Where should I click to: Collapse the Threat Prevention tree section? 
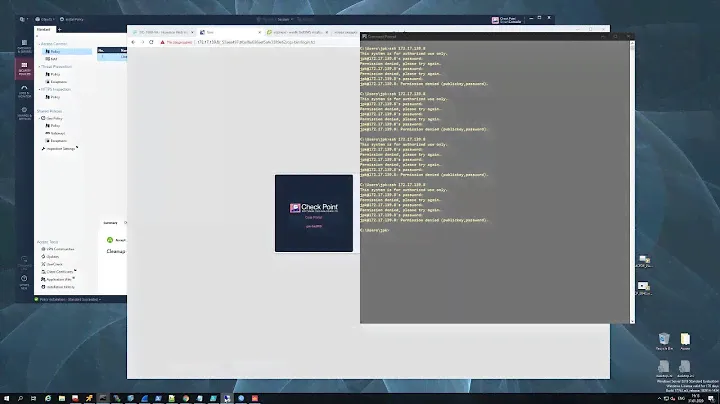click(40, 67)
